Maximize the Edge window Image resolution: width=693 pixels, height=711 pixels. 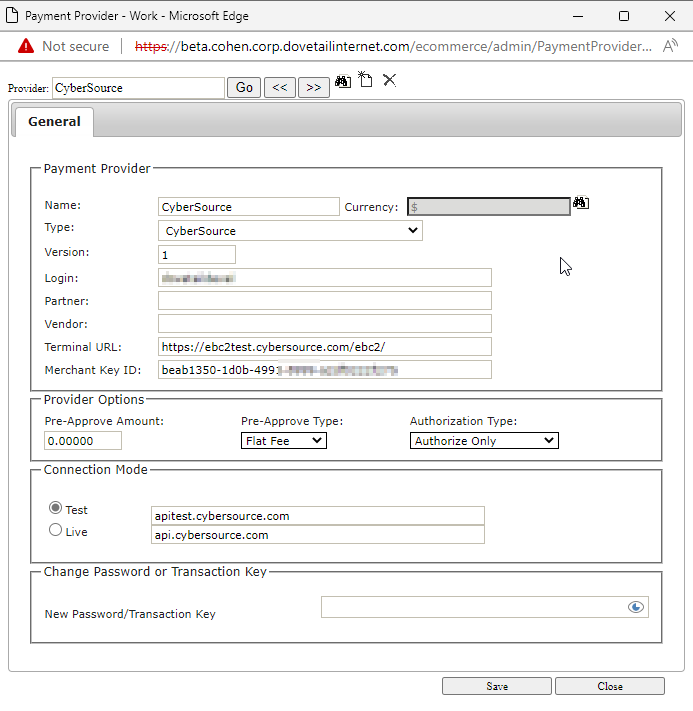point(624,16)
